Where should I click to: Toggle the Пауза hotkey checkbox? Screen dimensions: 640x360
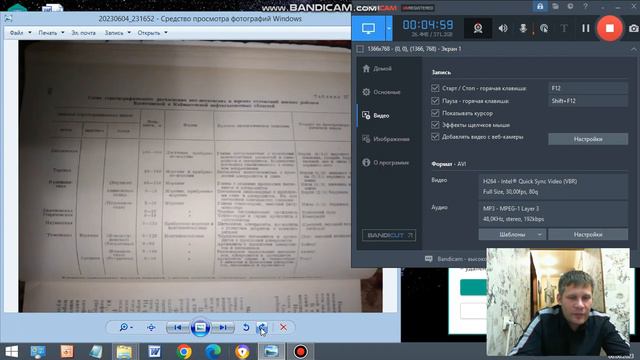(x=435, y=101)
